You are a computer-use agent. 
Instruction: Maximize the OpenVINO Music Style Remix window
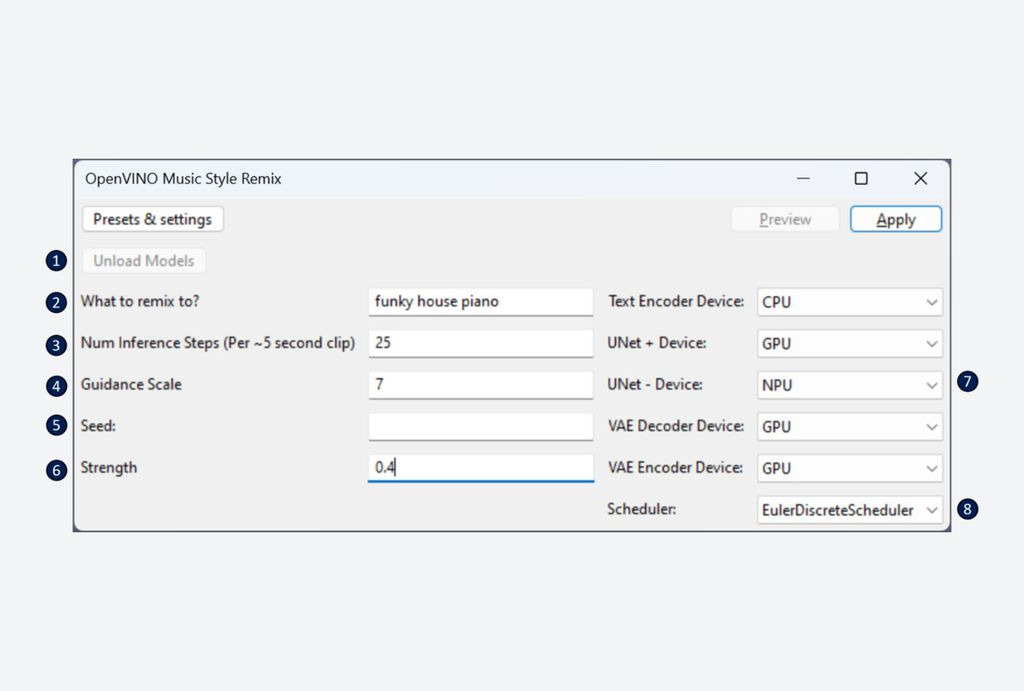click(x=861, y=178)
